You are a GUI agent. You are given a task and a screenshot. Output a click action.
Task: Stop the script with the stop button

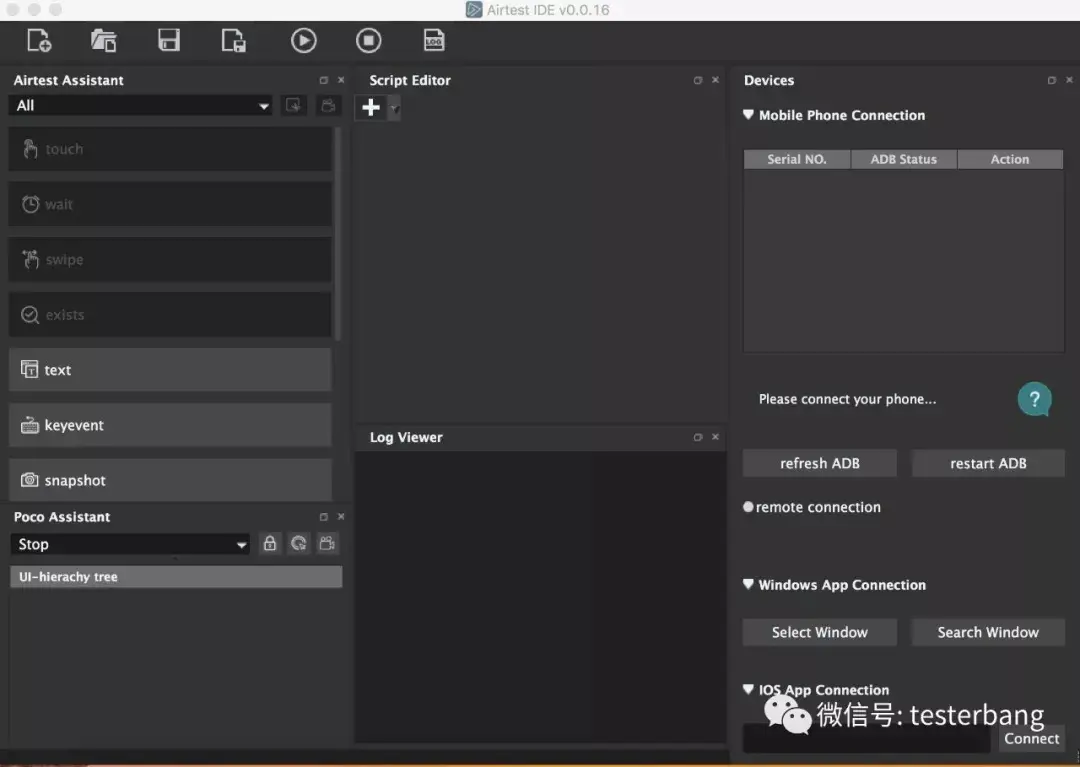(x=368, y=41)
